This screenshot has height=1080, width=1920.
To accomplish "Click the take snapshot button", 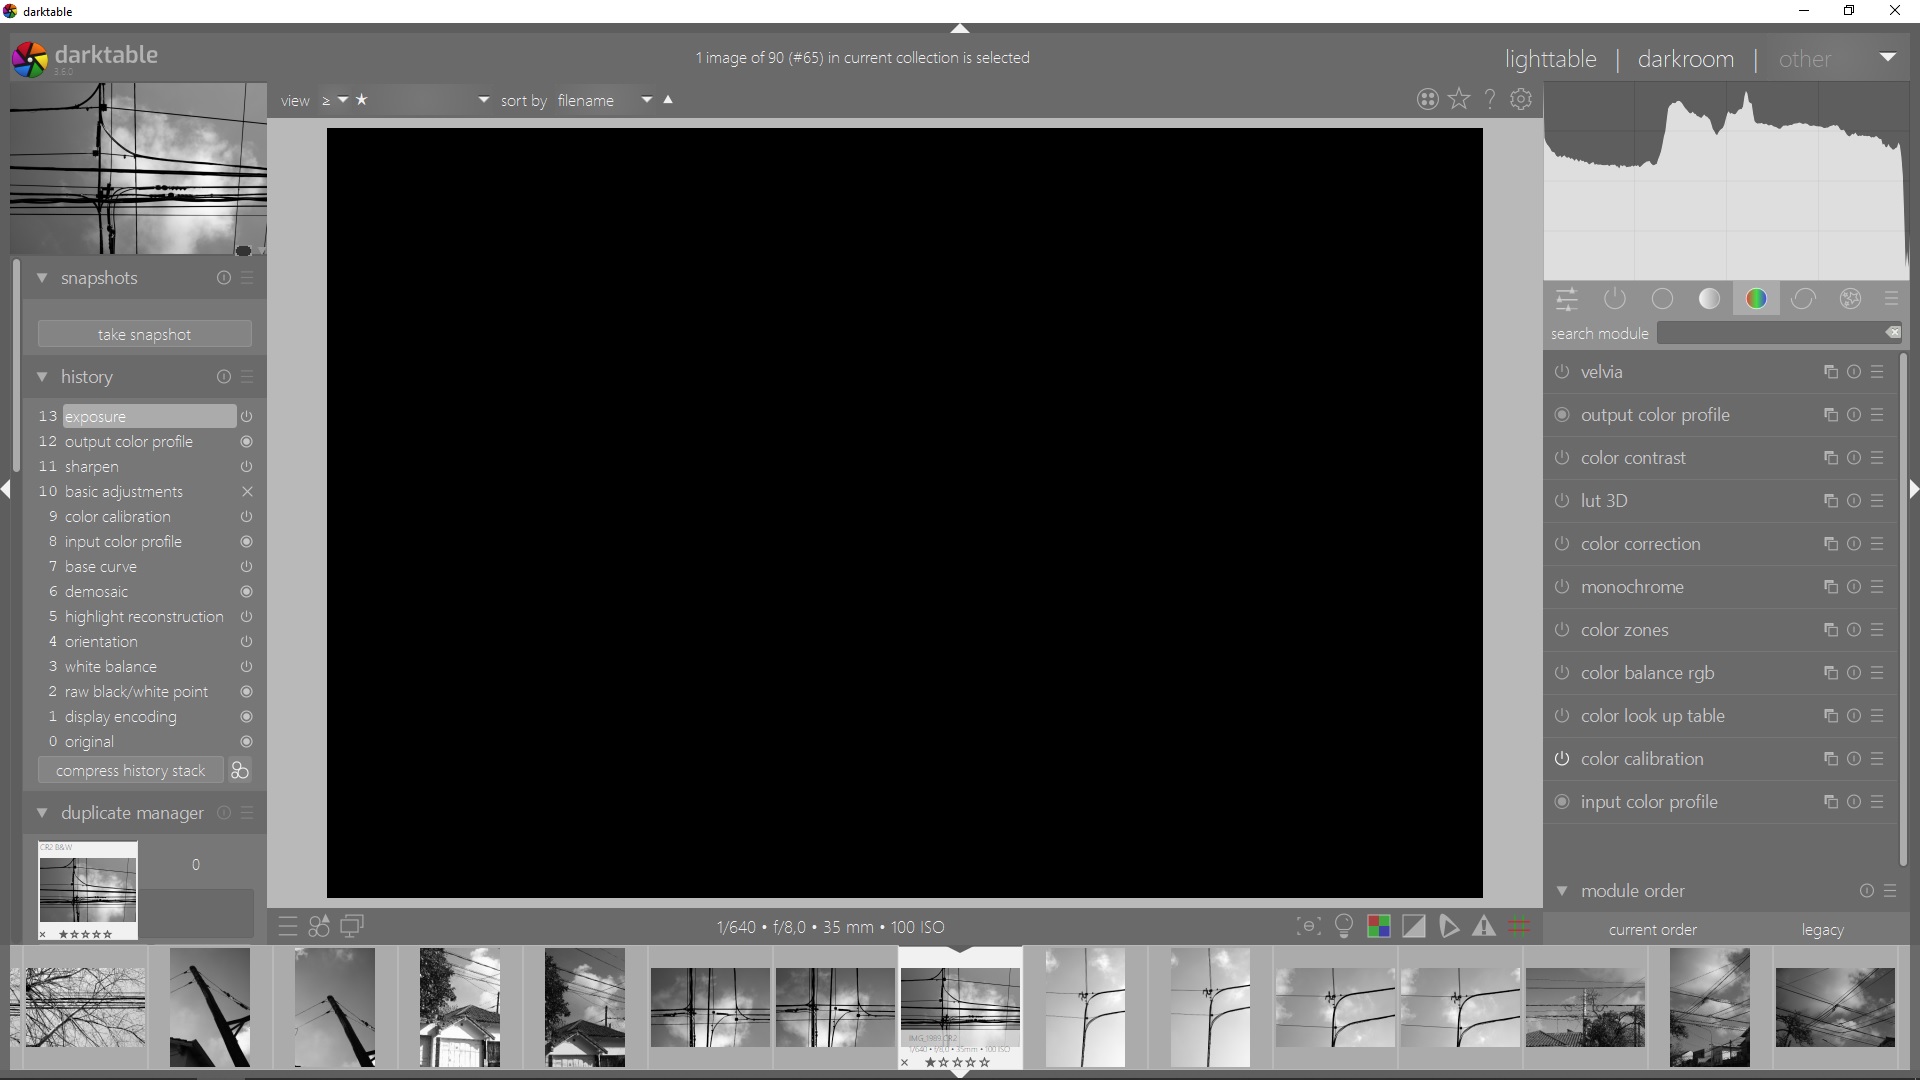I will [144, 334].
